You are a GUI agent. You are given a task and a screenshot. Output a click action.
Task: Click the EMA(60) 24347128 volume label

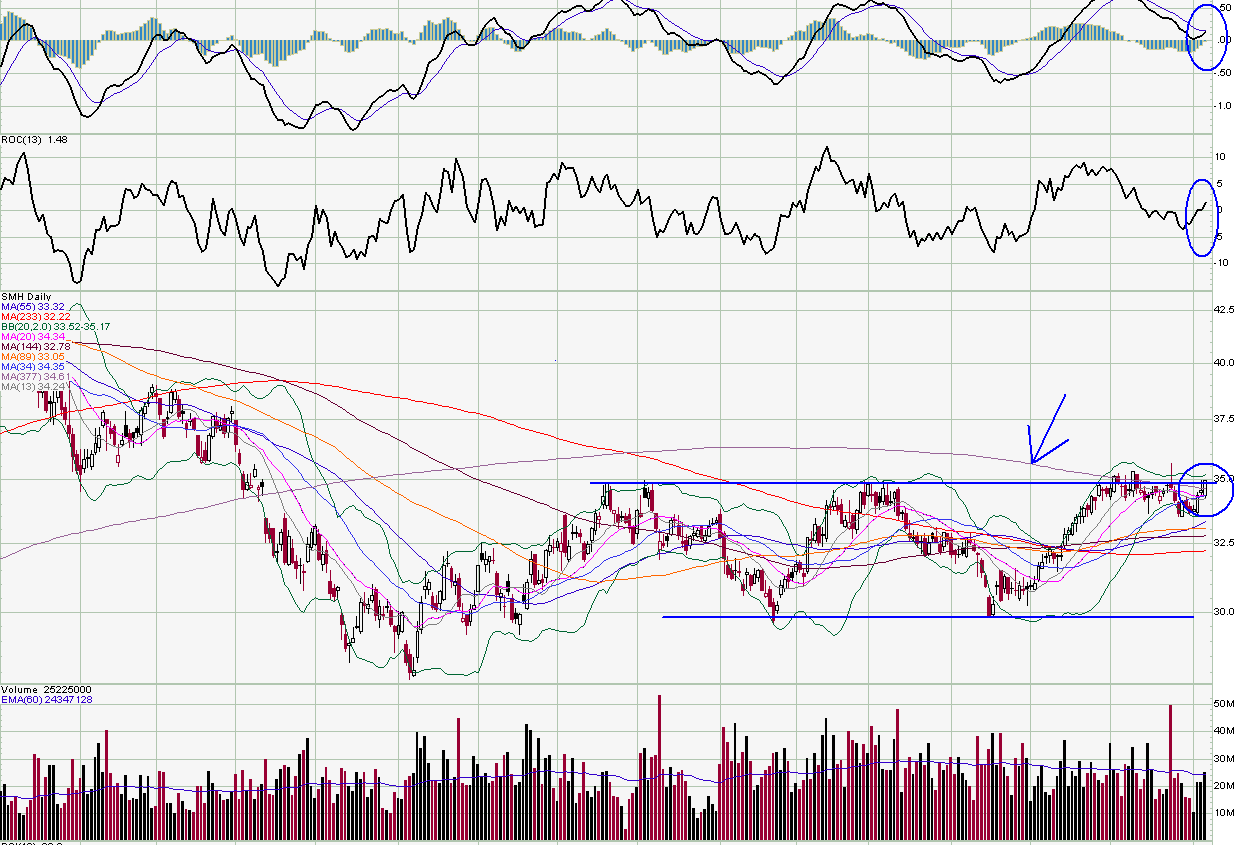coord(47,700)
